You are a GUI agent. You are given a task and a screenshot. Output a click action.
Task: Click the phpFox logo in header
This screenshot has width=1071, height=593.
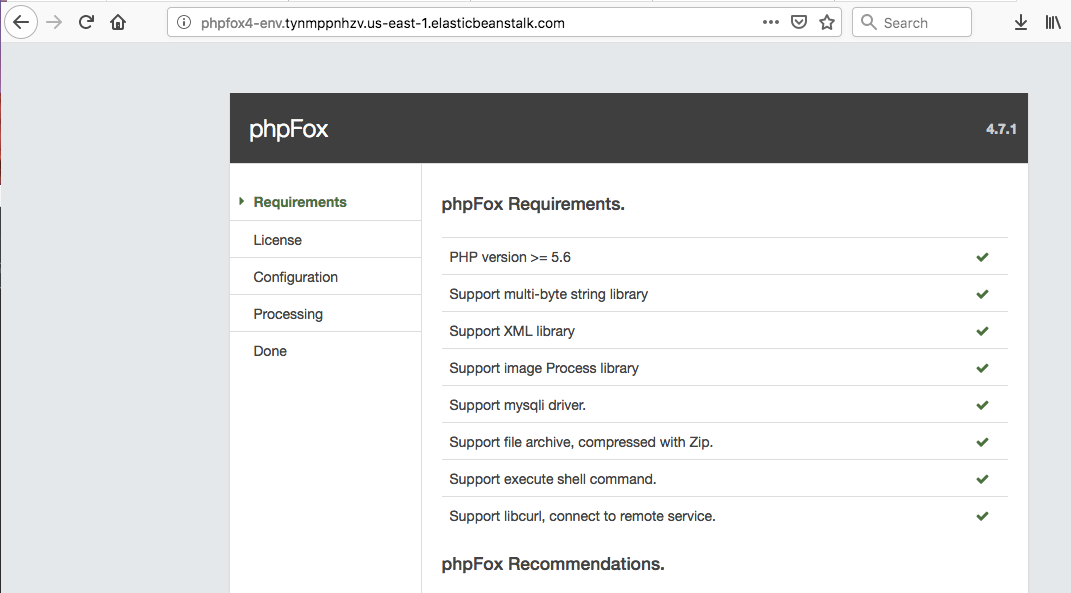point(288,129)
